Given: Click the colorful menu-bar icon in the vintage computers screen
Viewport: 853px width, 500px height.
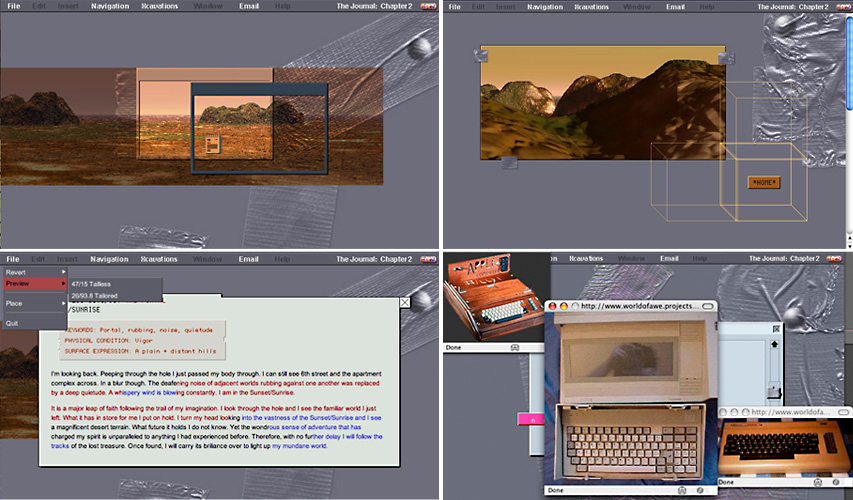Looking at the screenshot, I should (x=835, y=259).
